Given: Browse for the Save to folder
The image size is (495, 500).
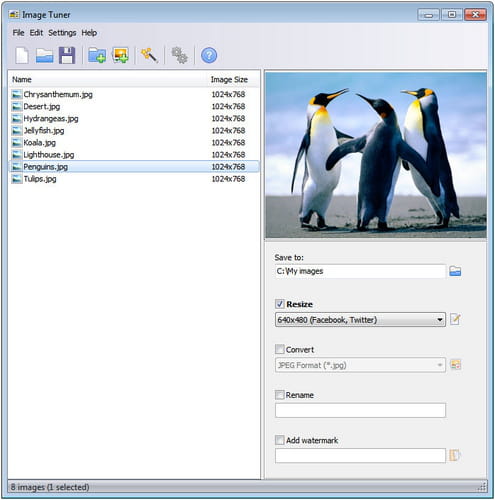Looking at the screenshot, I should tap(455, 271).
